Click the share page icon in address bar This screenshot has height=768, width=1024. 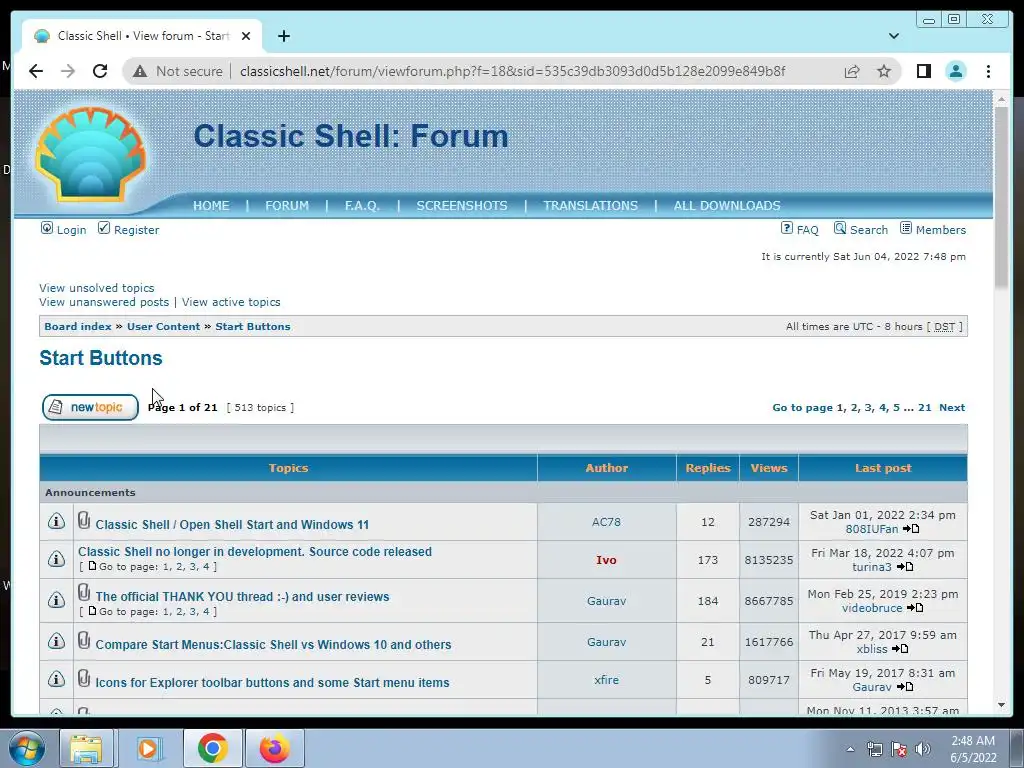pos(852,71)
